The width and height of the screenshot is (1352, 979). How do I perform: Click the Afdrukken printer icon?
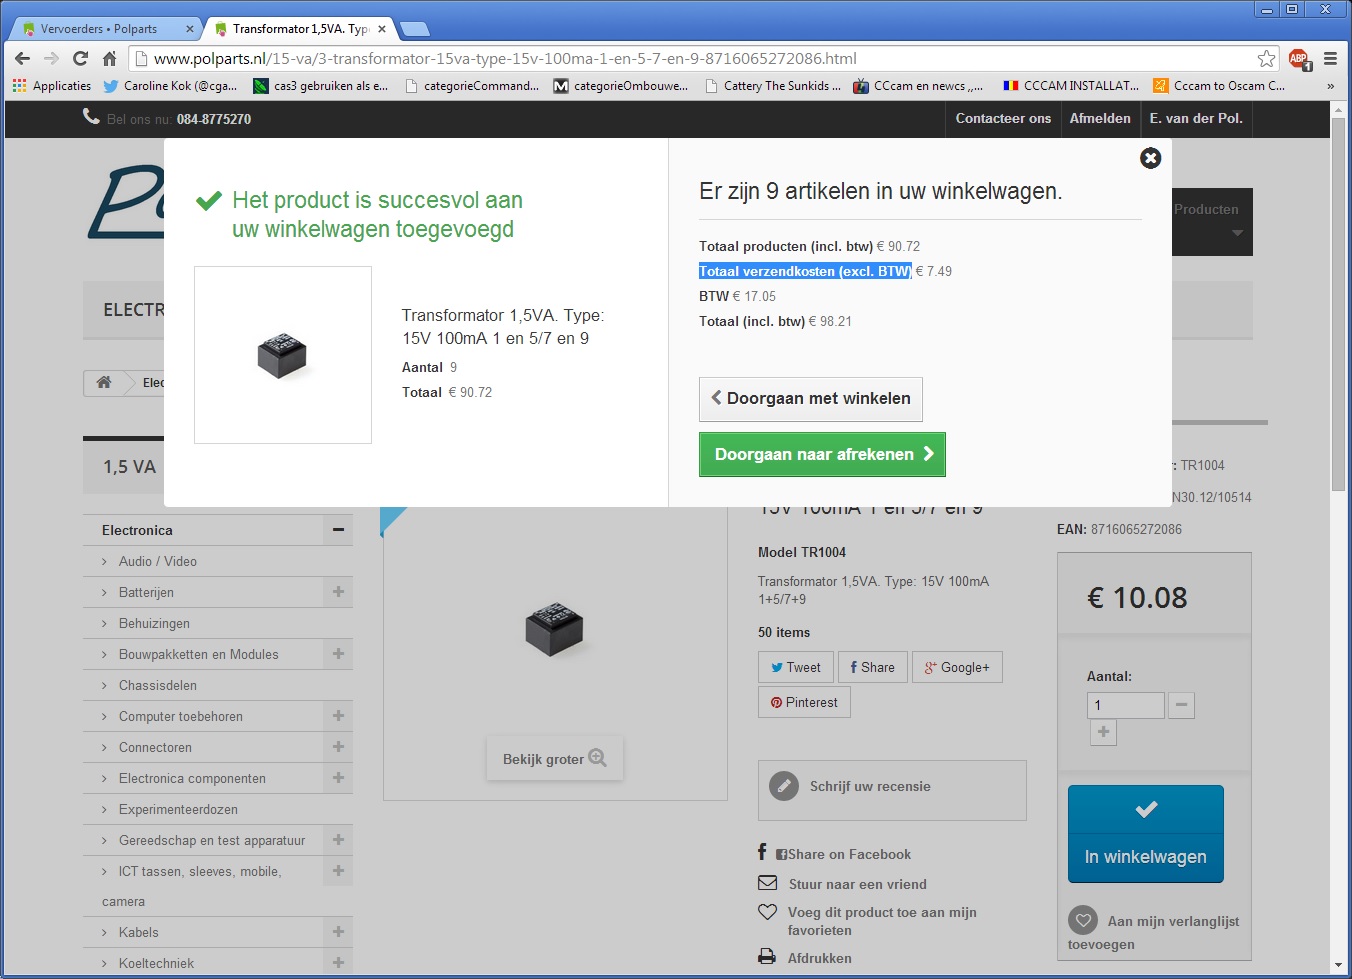click(x=767, y=957)
